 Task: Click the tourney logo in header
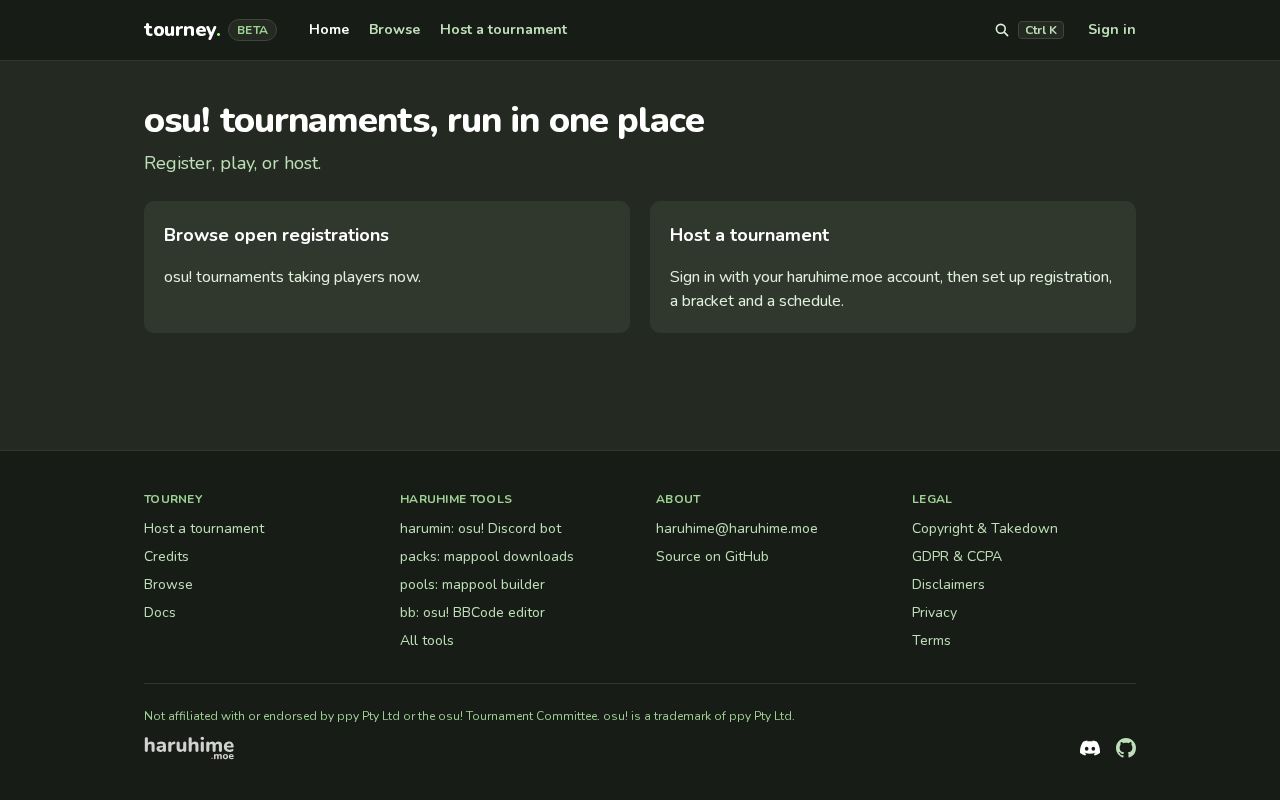182,30
